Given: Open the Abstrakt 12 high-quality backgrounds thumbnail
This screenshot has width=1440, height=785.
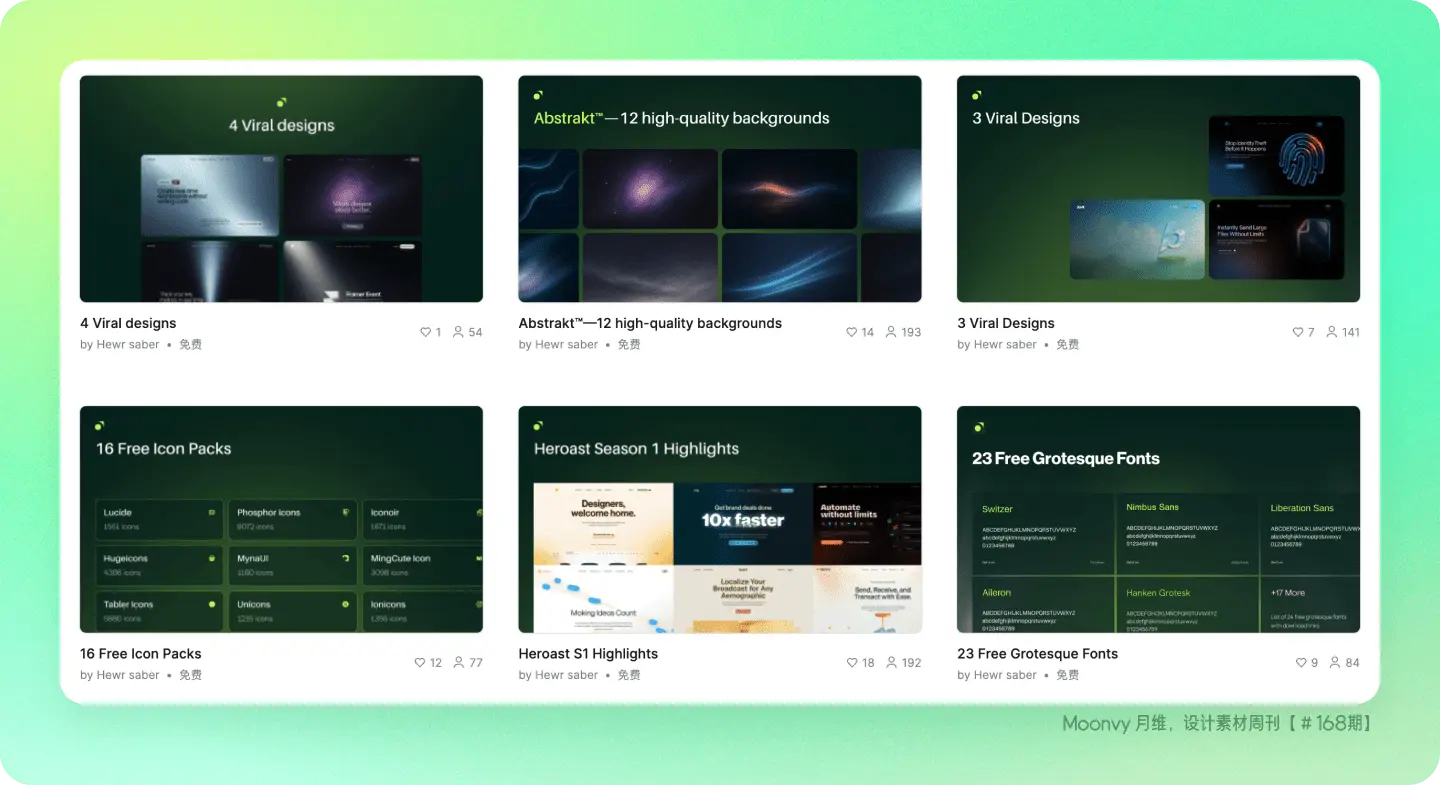Looking at the screenshot, I should [x=719, y=189].
